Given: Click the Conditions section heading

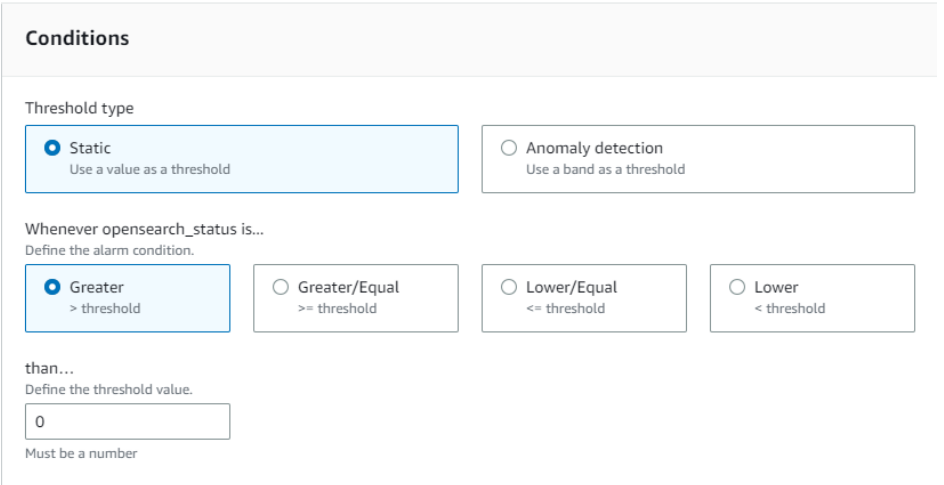Looking at the screenshot, I should 77,39.
